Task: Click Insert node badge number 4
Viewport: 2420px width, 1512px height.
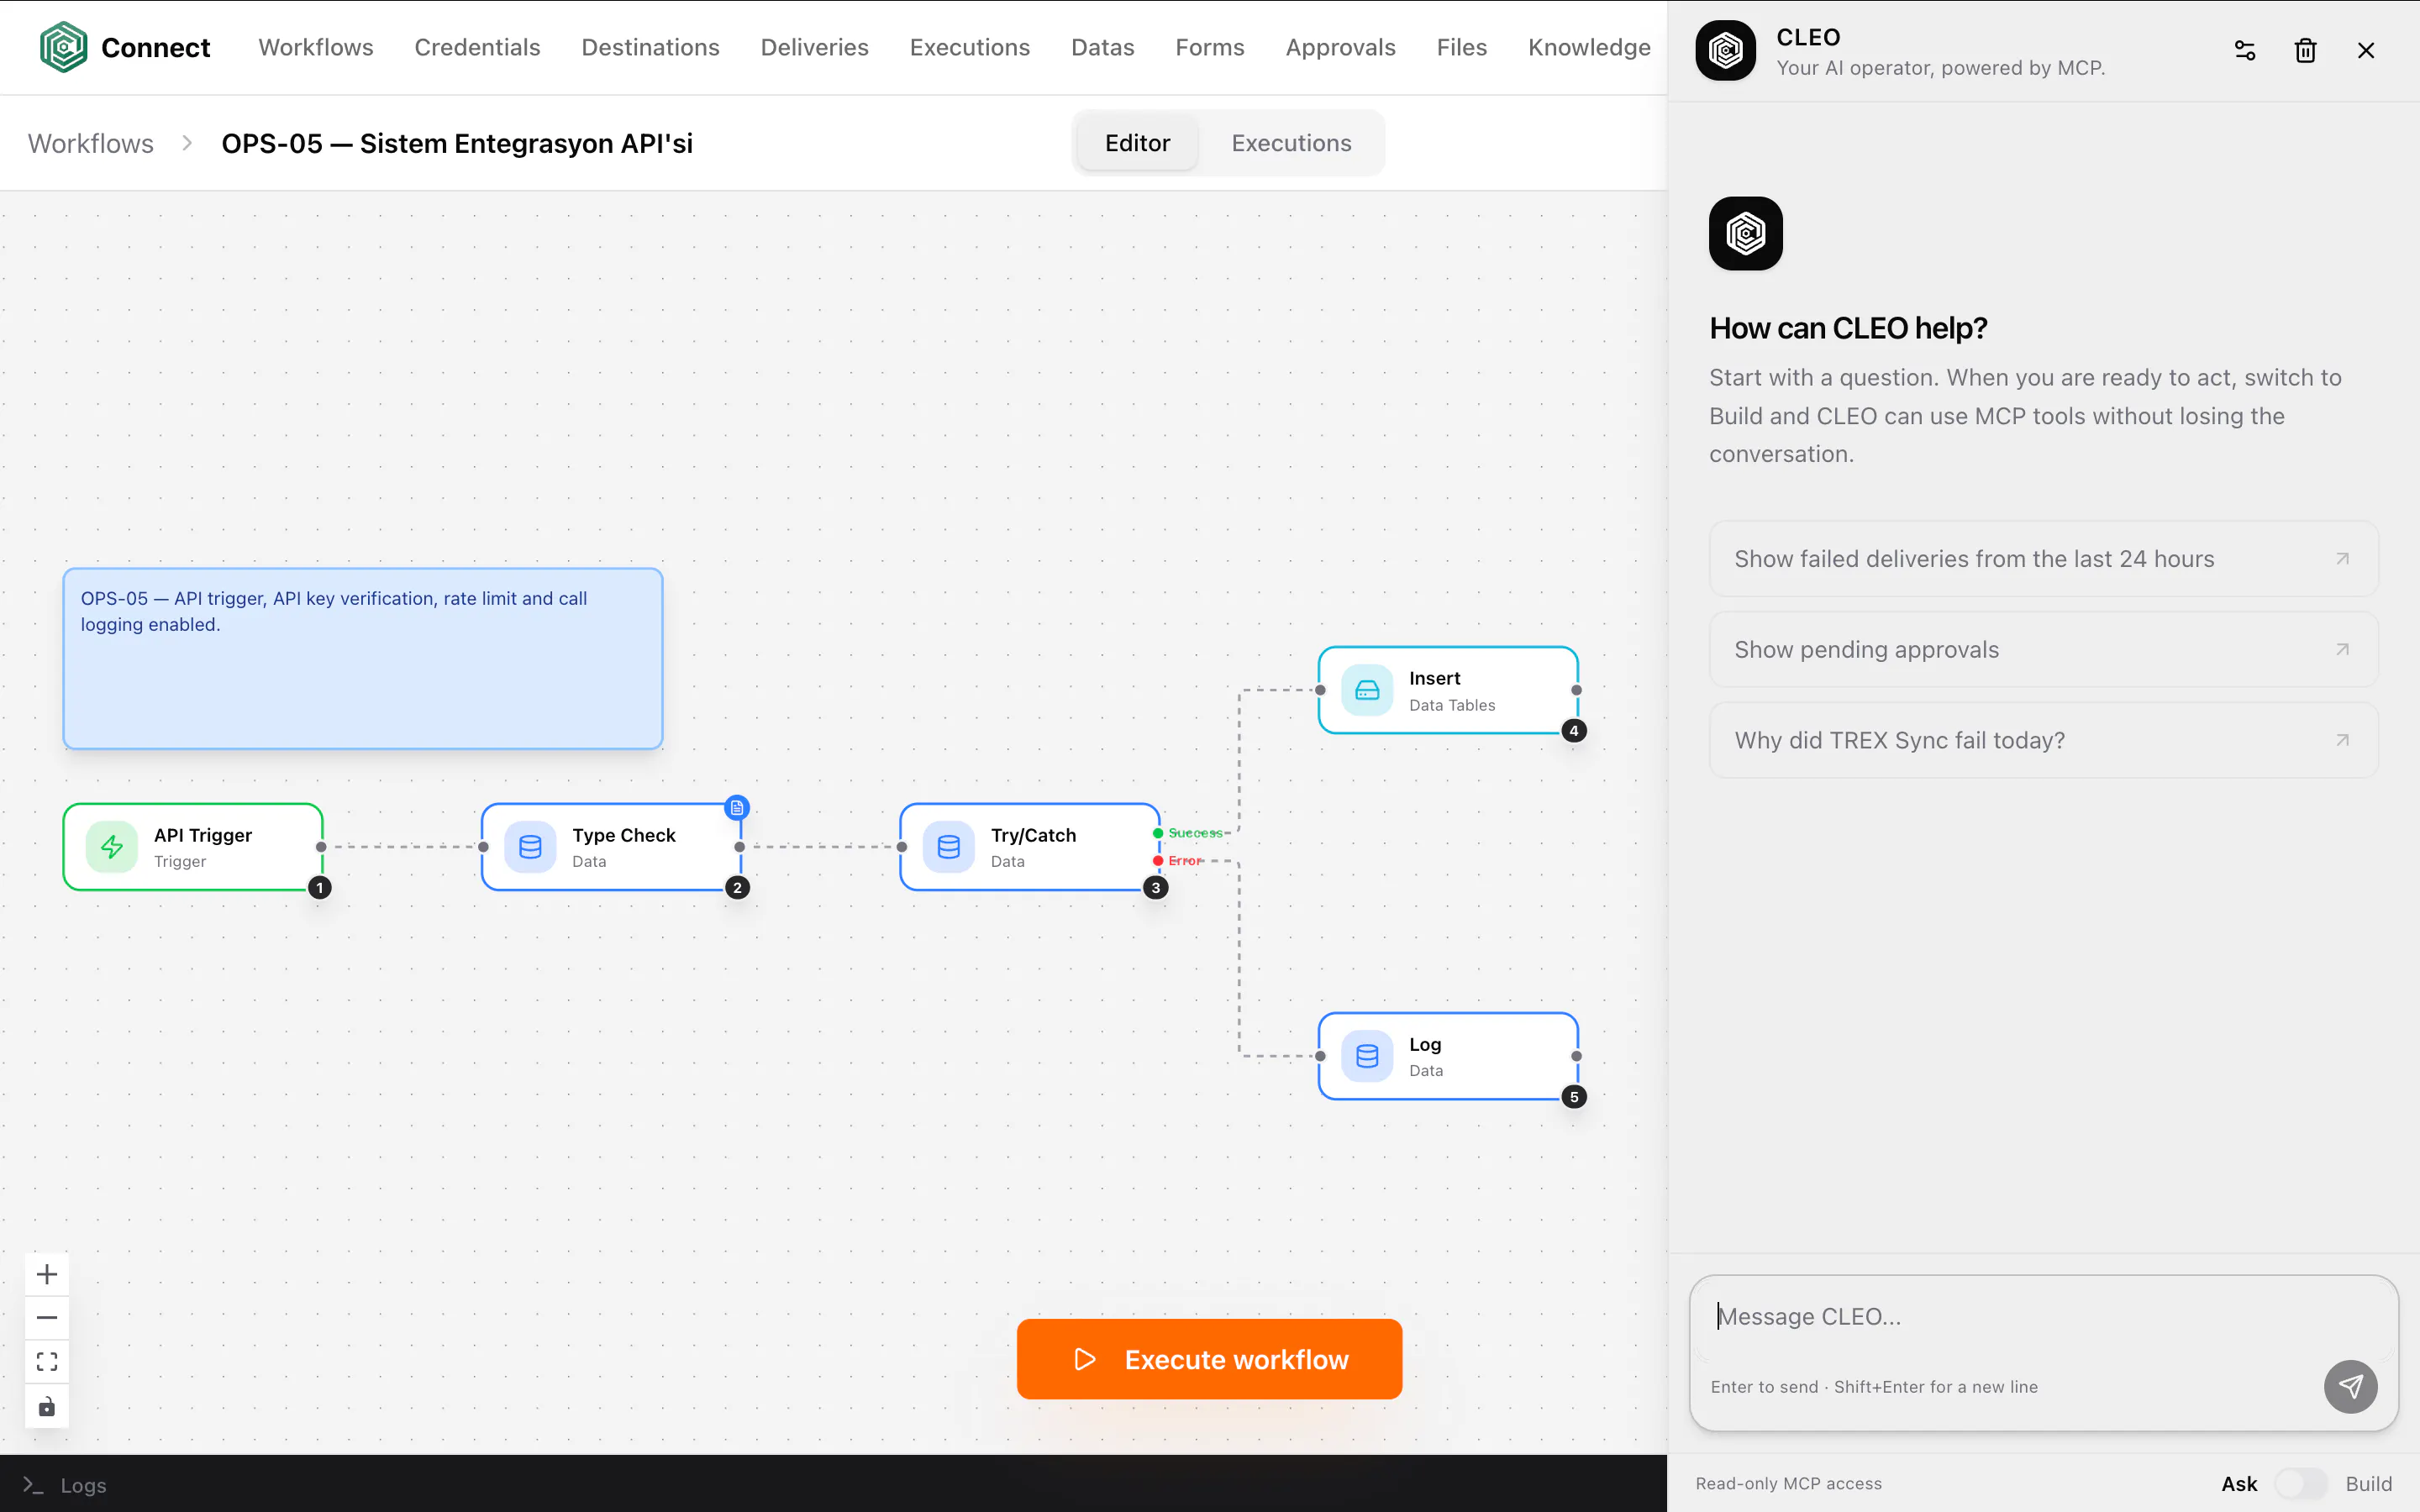Action: (x=1574, y=731)
